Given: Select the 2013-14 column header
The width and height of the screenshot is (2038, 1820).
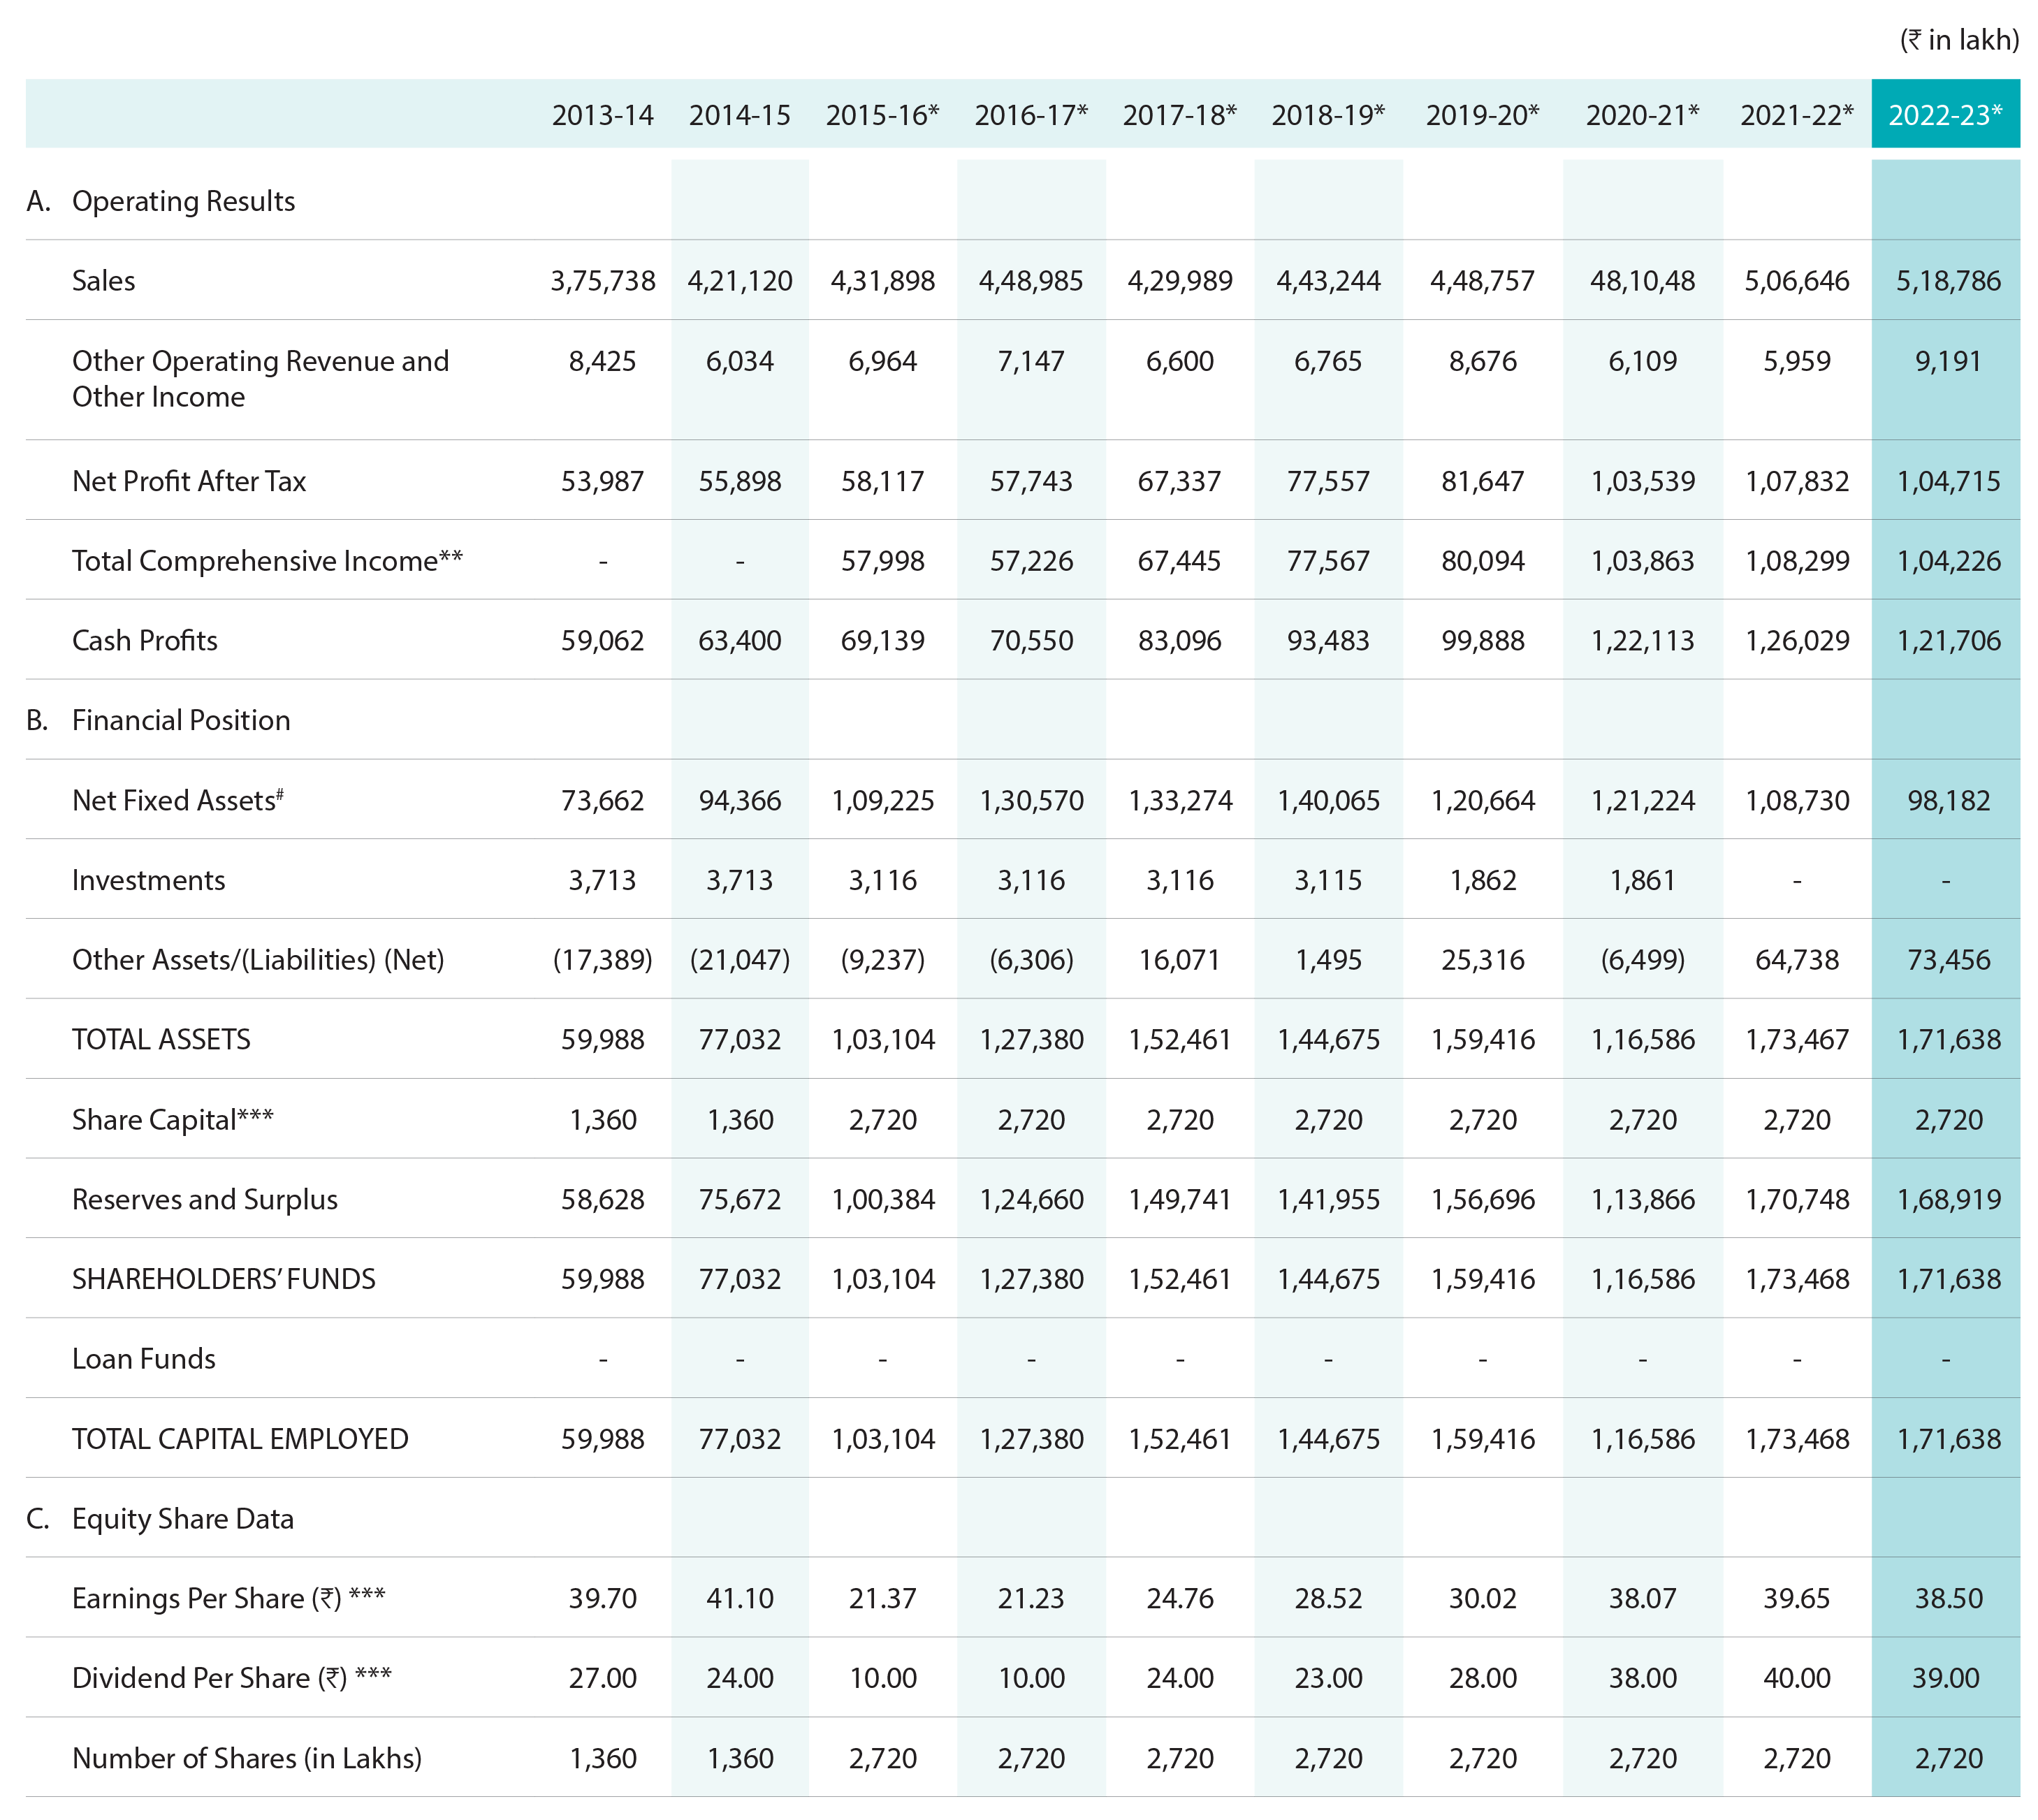Looking at the screenshot, I should tap(602, 115).
